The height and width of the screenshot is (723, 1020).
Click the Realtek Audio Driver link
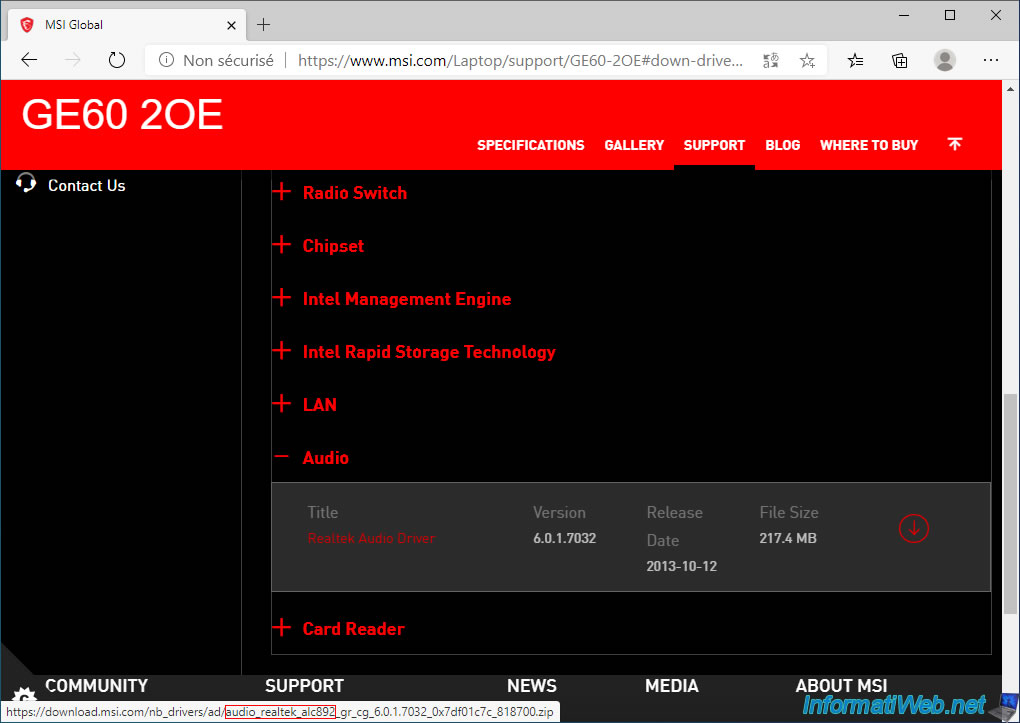pos(371,538)
